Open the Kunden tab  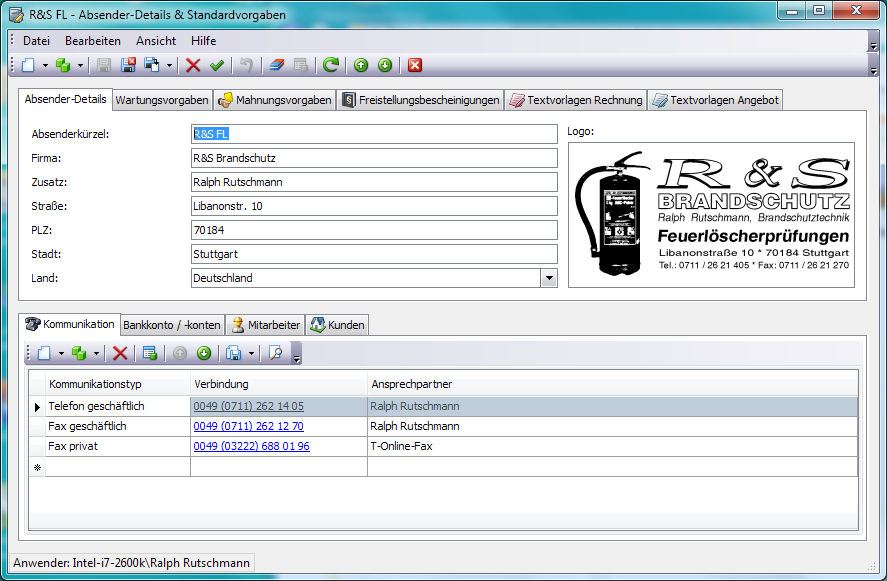pyautogui.click(x=338, y=325)
